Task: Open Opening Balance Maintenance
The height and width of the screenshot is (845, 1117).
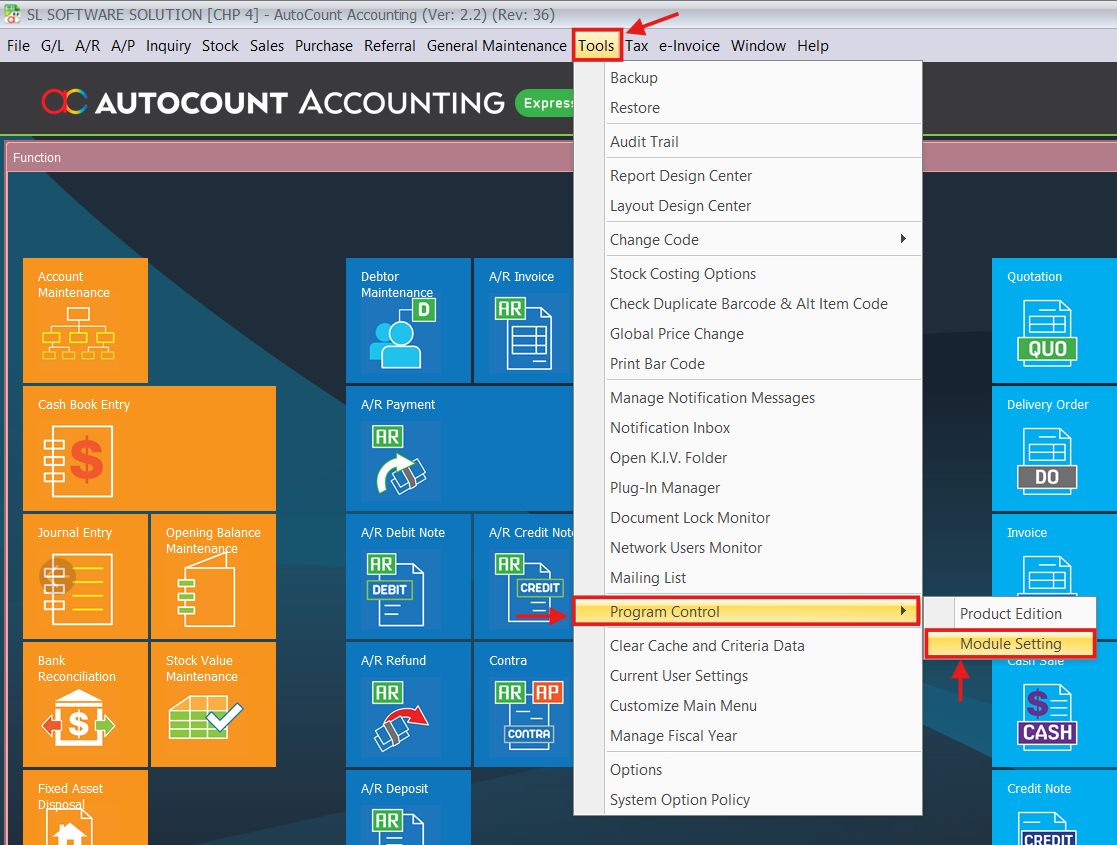Action: pos(213,577)
